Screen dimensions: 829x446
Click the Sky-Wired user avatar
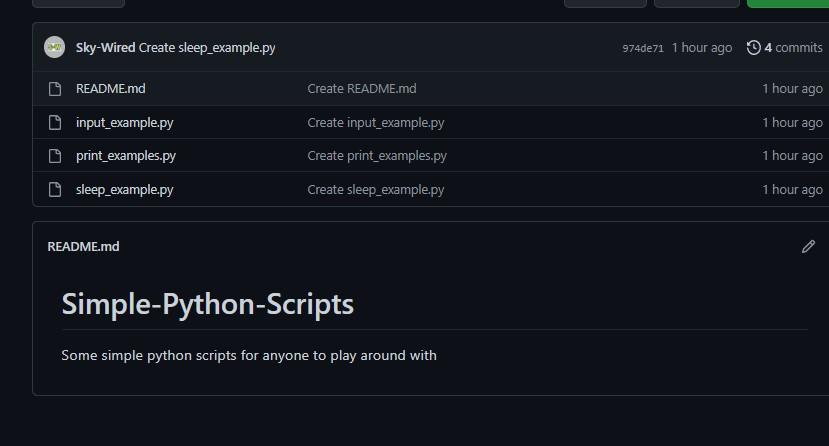[x=55, y=47]
